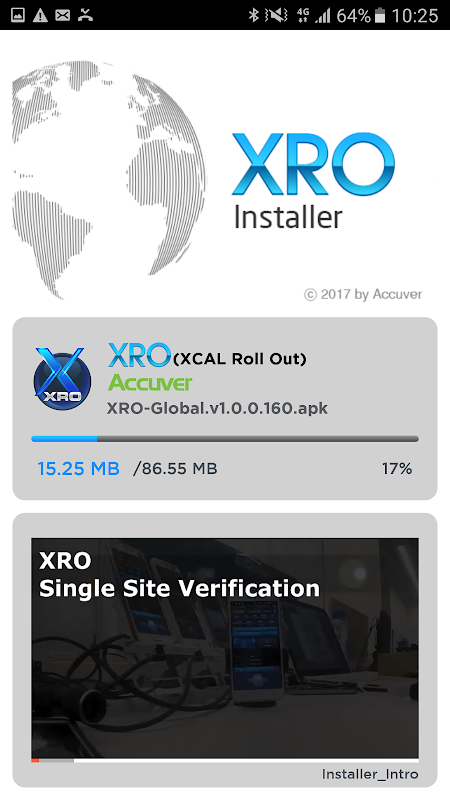The height and width of the screenshot is (800, 450).
Task: Tap the battery icon in status bar
Action: [380, 15]
